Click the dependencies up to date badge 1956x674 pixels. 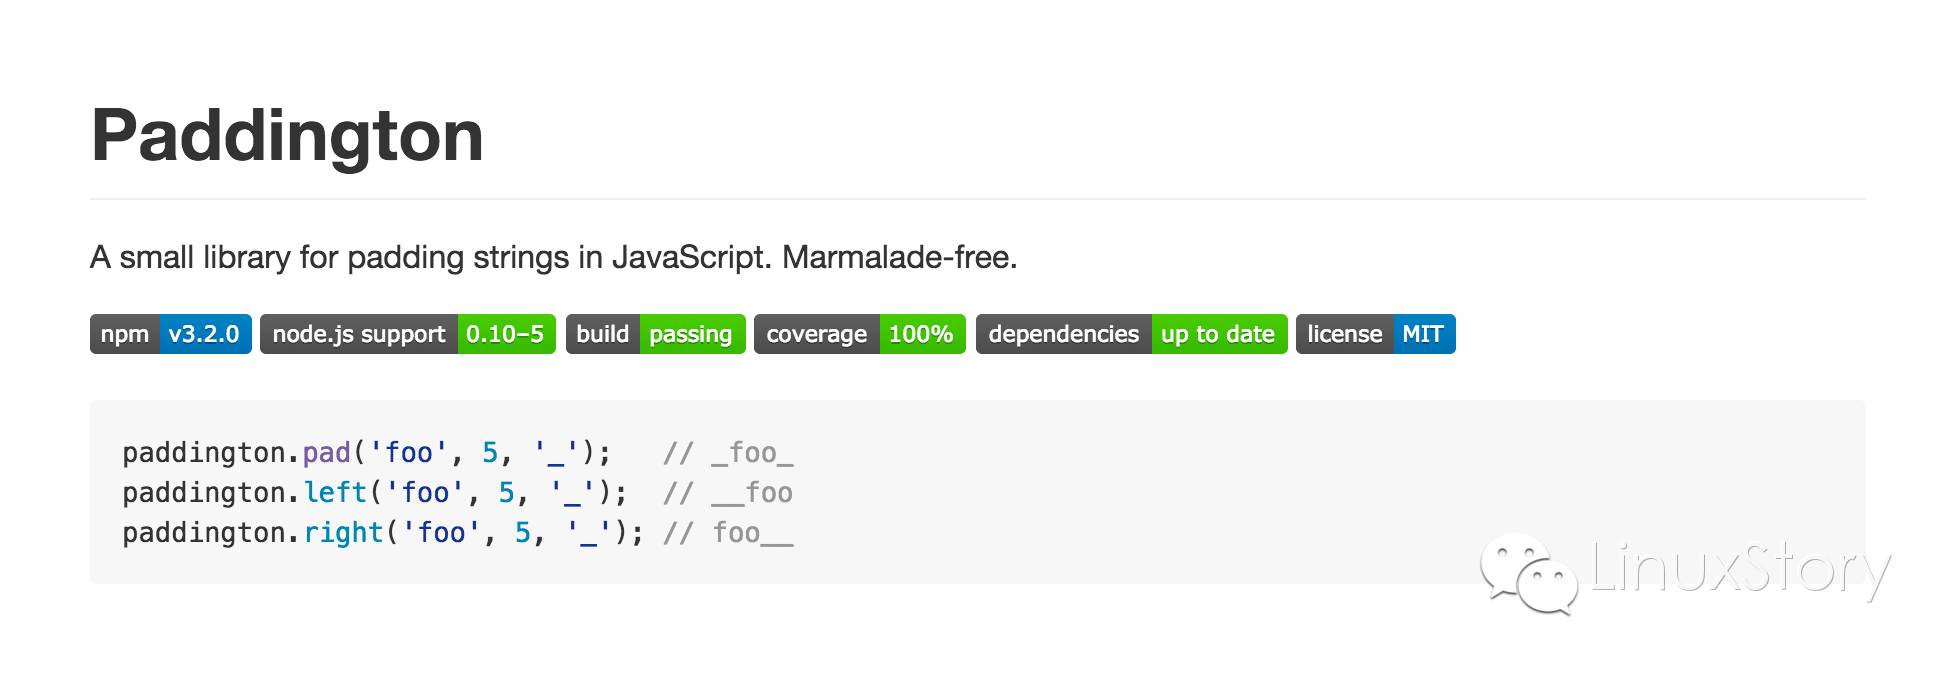coord(1131,334)
